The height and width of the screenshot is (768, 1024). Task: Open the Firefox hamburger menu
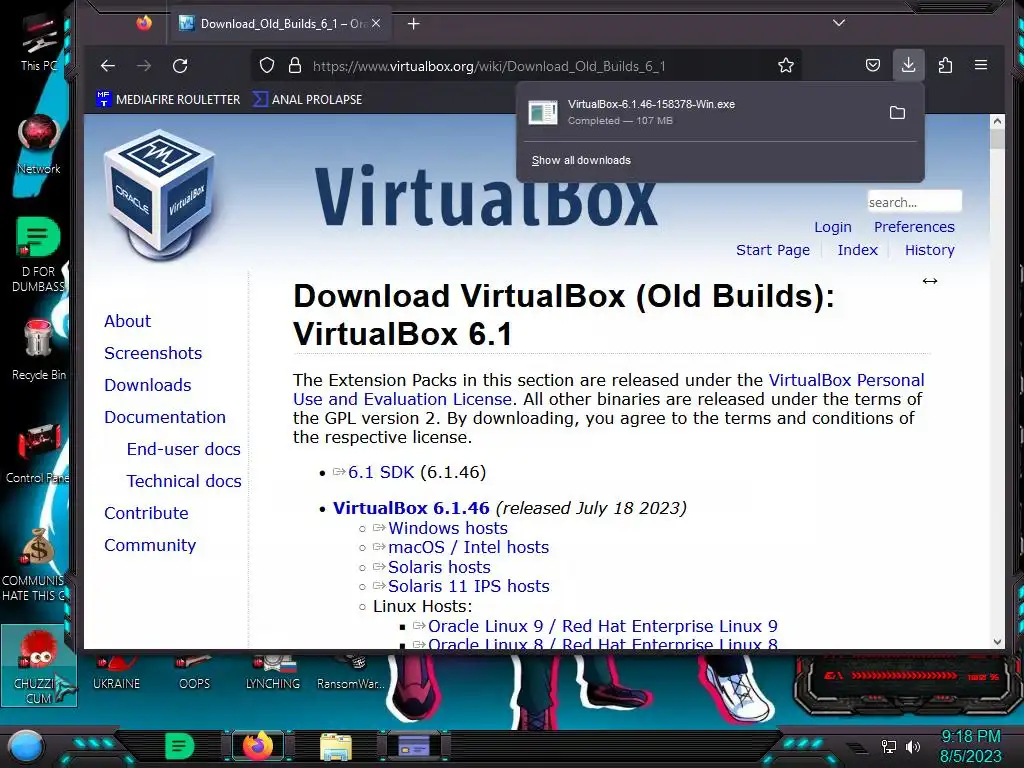click(x=981, y=65)
